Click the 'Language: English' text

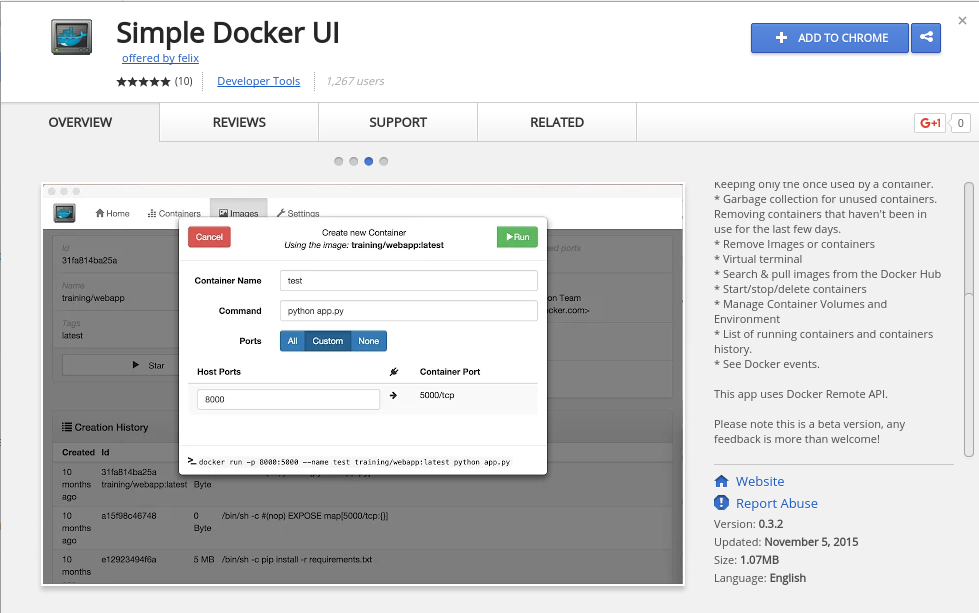click(760, 578)
